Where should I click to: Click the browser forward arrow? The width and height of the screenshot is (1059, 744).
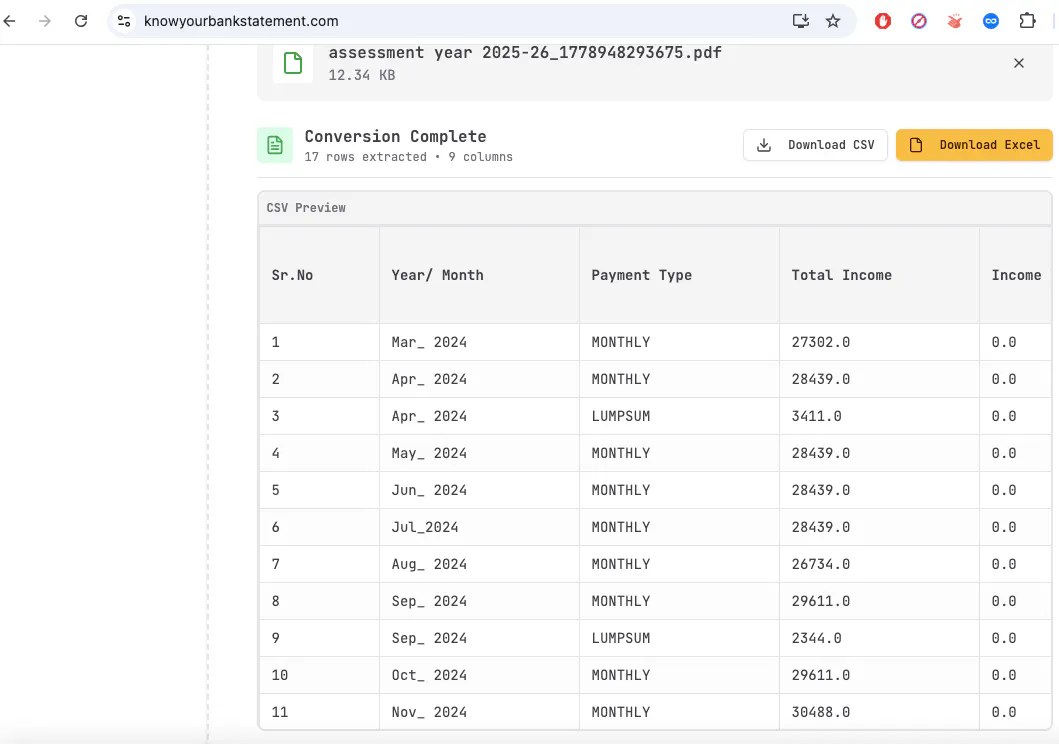click(45, 21)
